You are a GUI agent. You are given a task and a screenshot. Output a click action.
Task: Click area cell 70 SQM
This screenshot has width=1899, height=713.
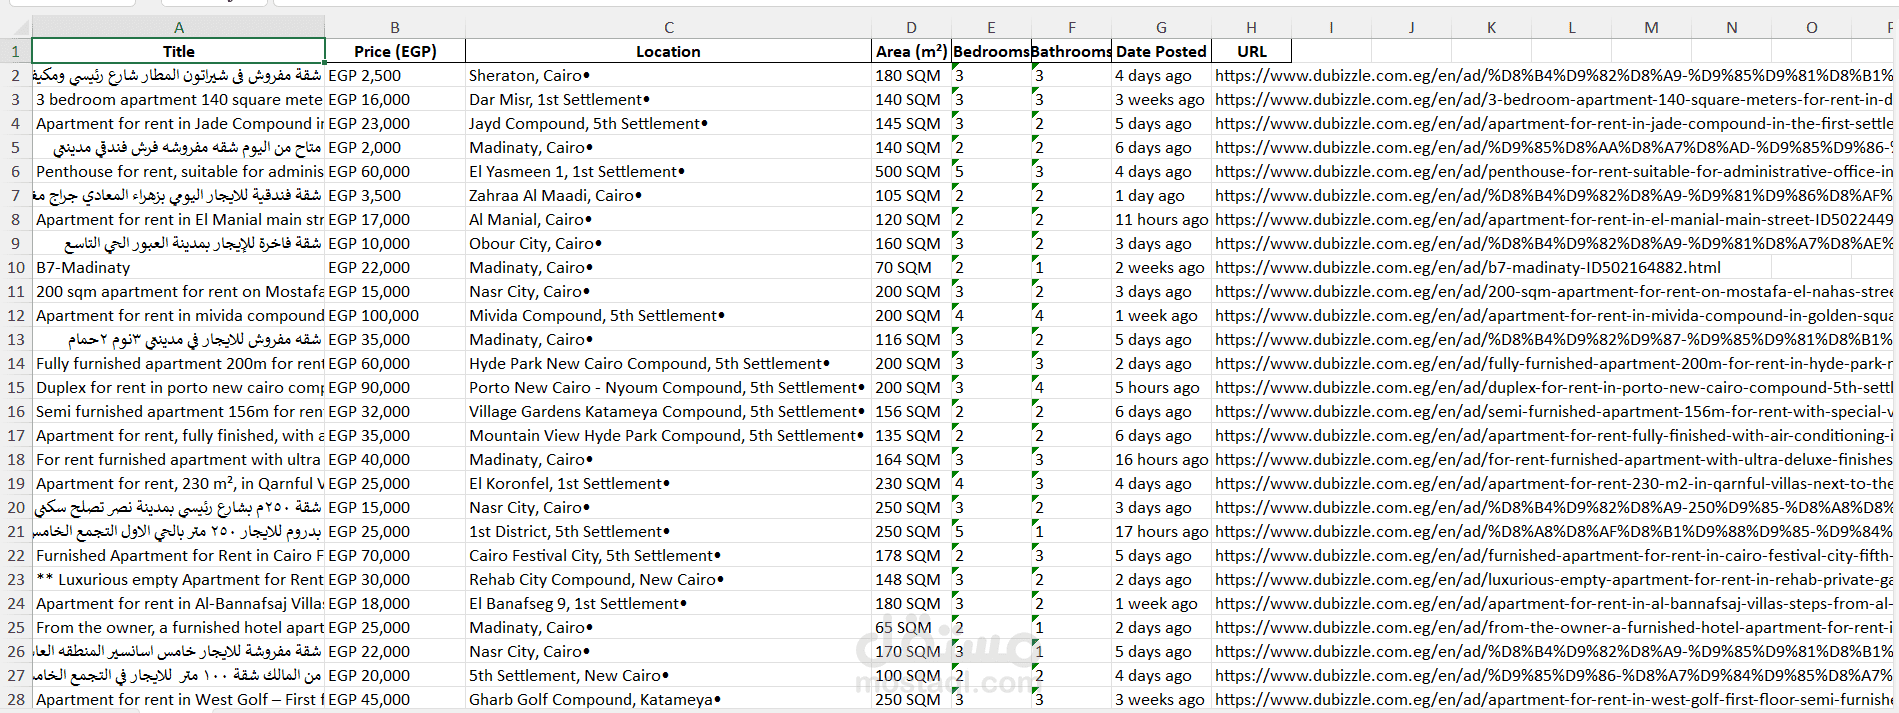pos(911,267)
